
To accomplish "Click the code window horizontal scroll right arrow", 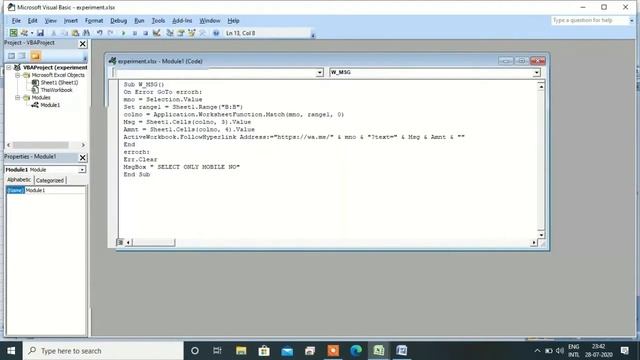I will tap(534, 242).
